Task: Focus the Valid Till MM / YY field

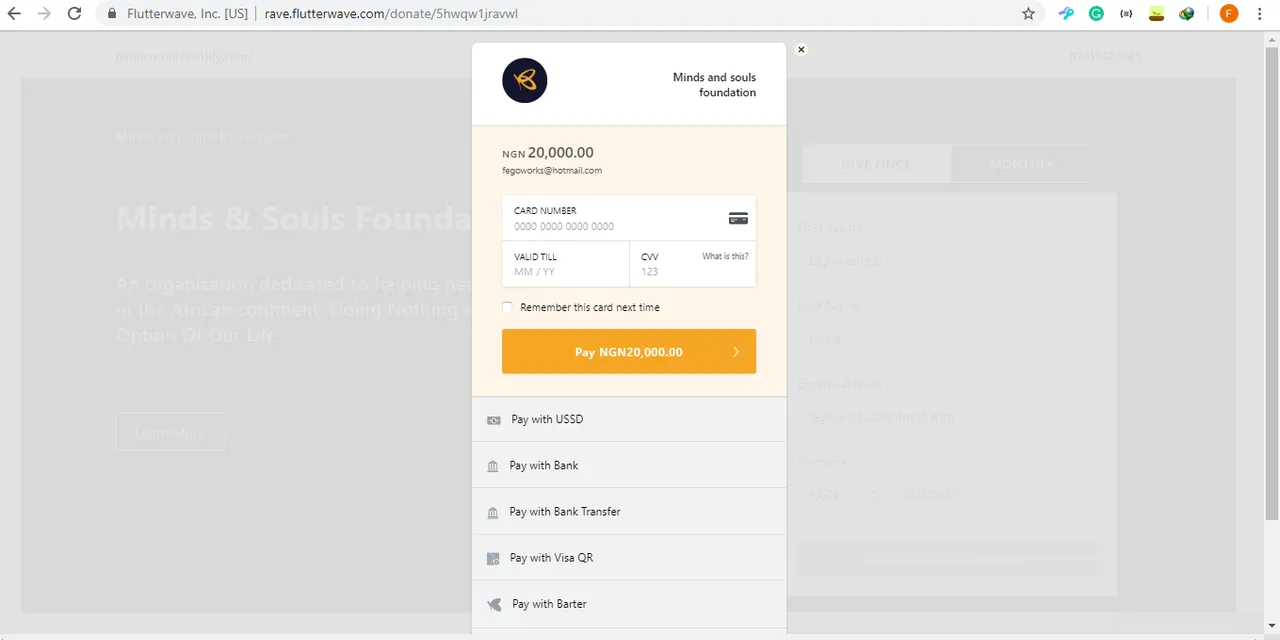Action: (566, 264)
